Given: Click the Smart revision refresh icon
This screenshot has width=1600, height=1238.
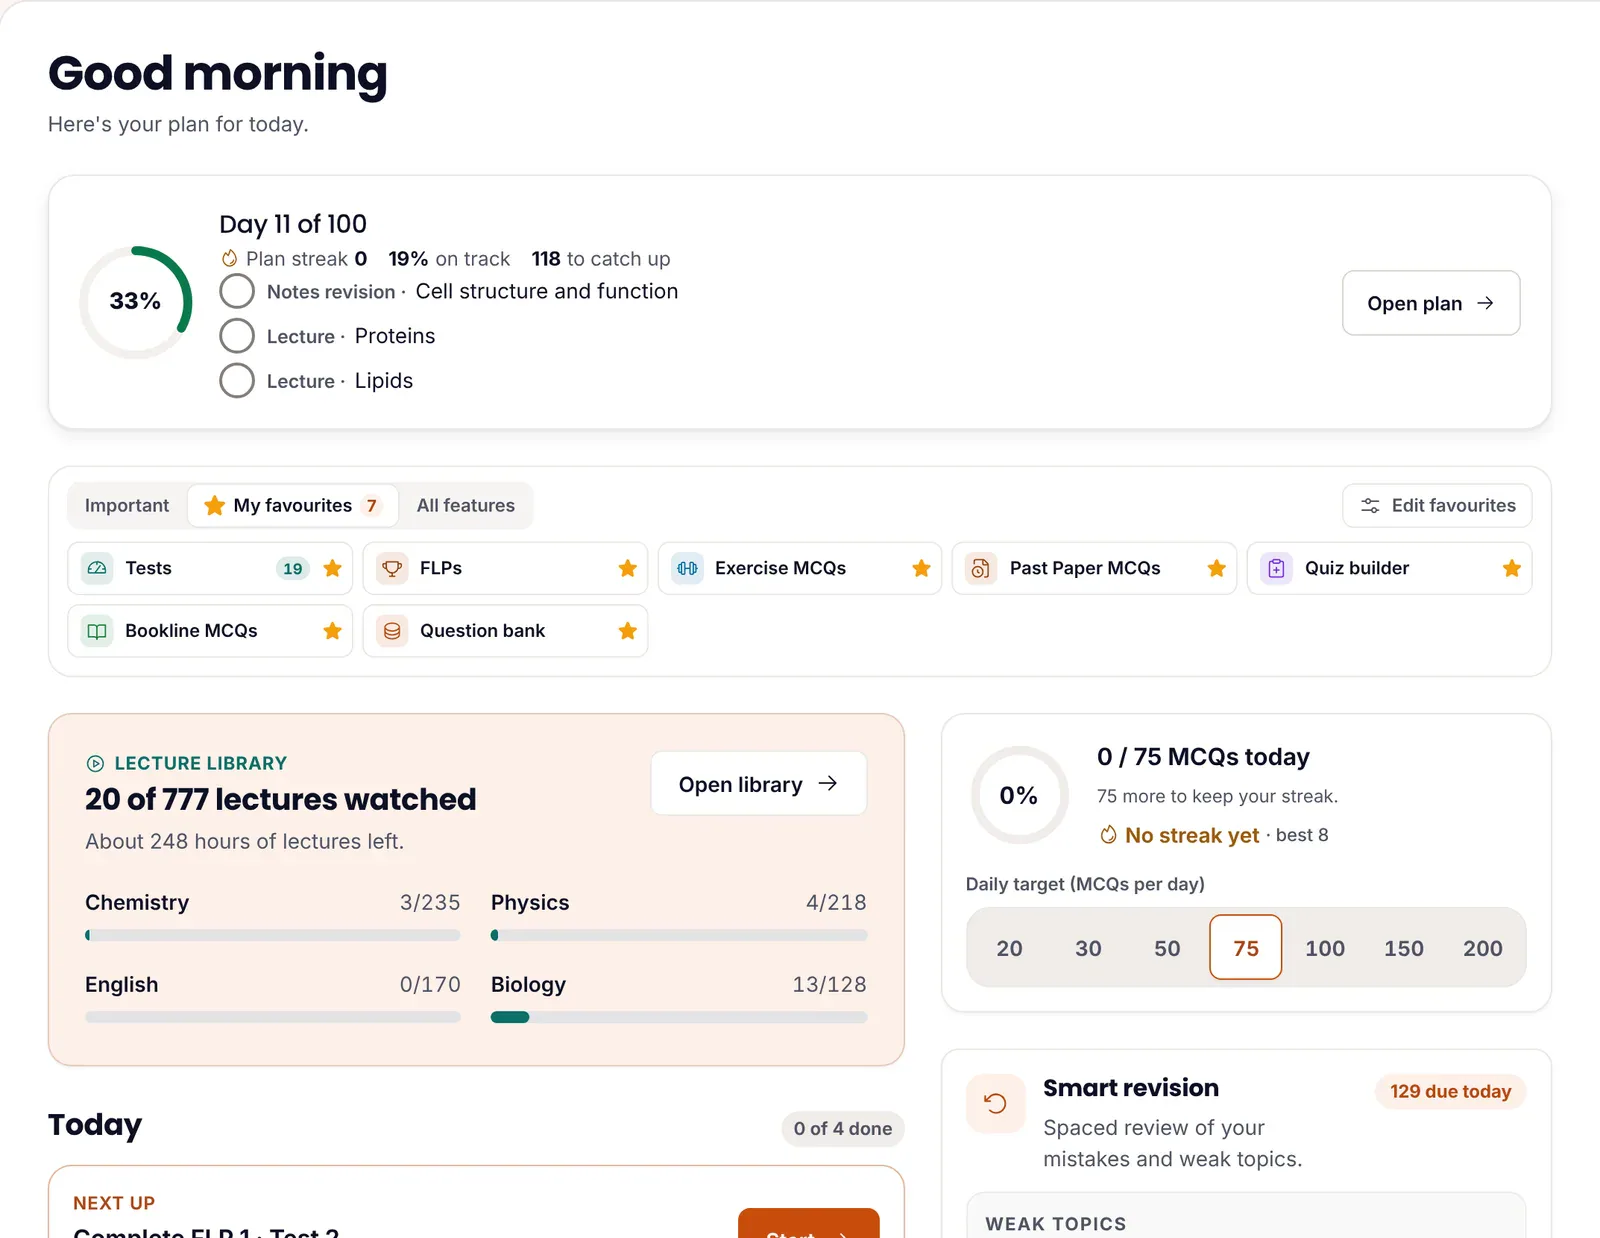Looking at the screenshot, I should 996,1103.
